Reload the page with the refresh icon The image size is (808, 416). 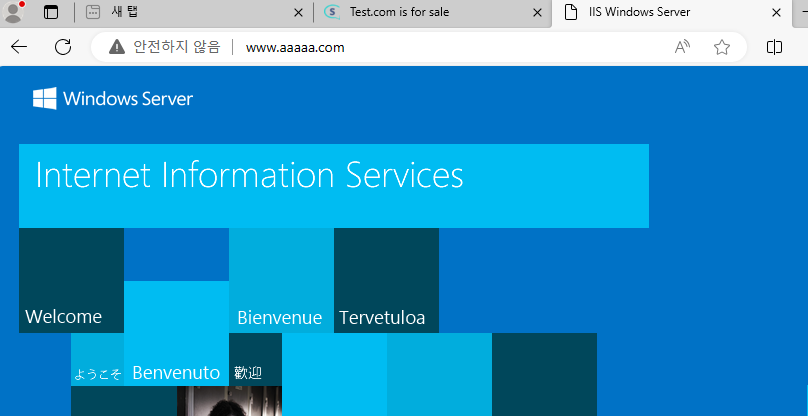63,47
